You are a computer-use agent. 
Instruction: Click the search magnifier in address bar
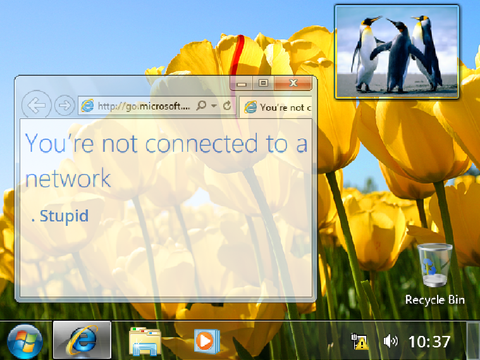[201, 106]
